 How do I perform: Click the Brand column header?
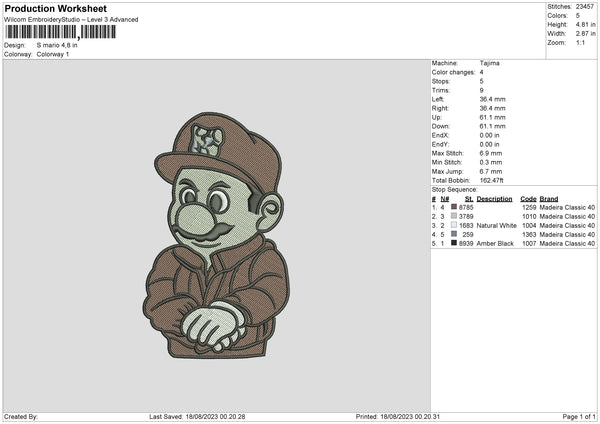pyautogui.click(x=549, y=198)
